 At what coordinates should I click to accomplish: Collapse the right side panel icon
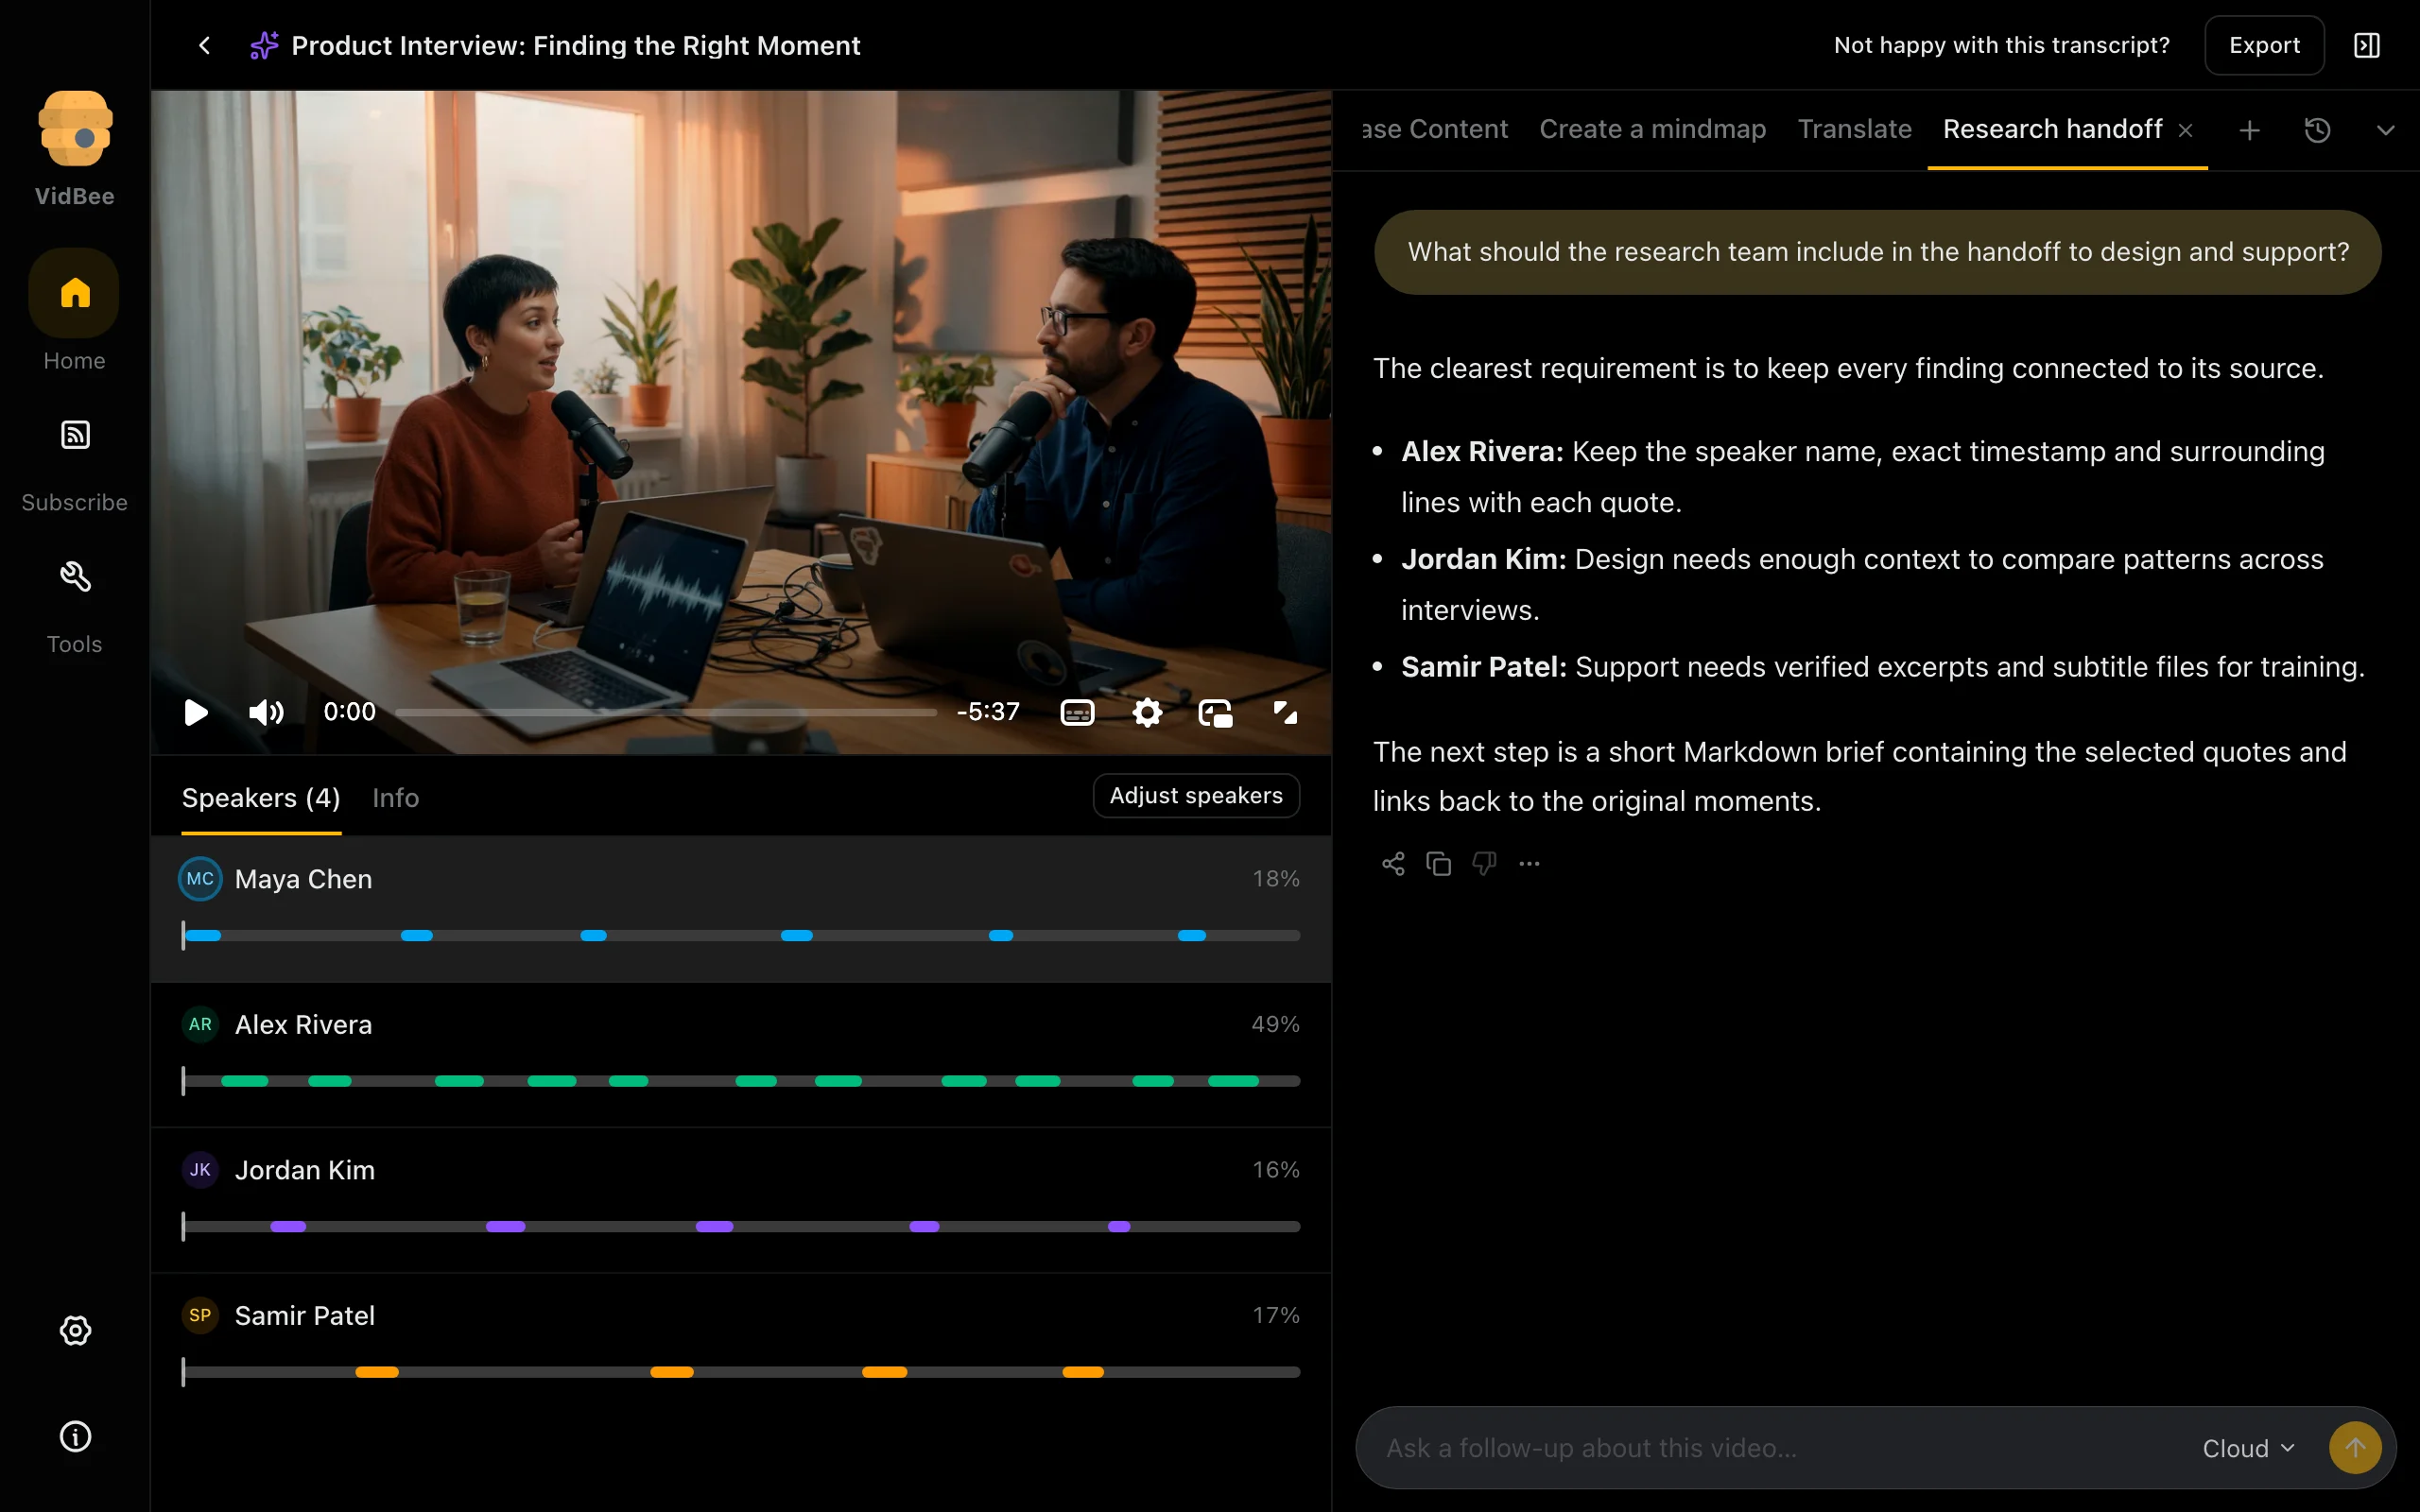click(x=2367, y=45)
